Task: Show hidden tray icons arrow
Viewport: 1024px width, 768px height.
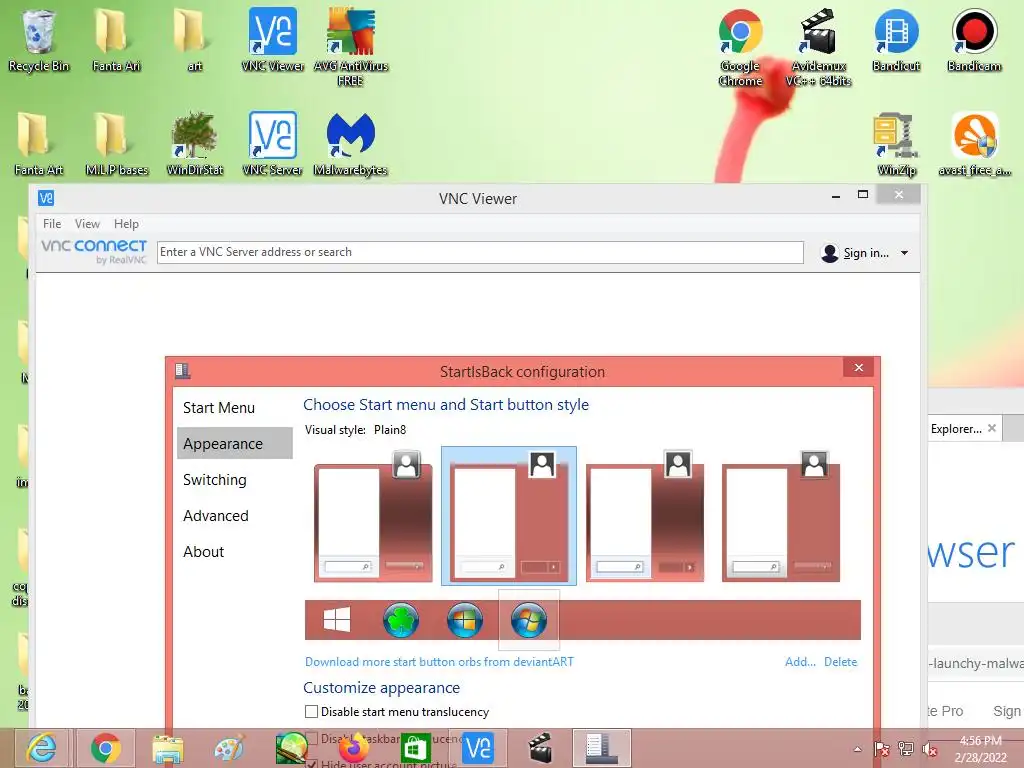Action: pos(857,749)
